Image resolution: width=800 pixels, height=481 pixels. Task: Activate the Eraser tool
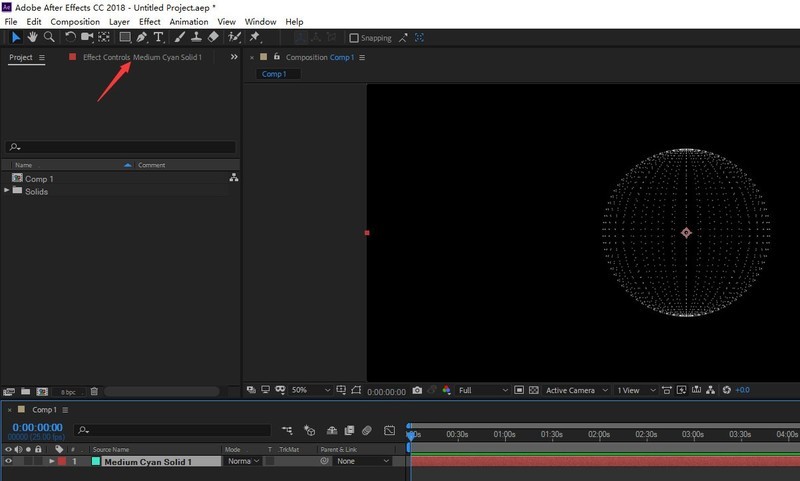coord(214,37)
